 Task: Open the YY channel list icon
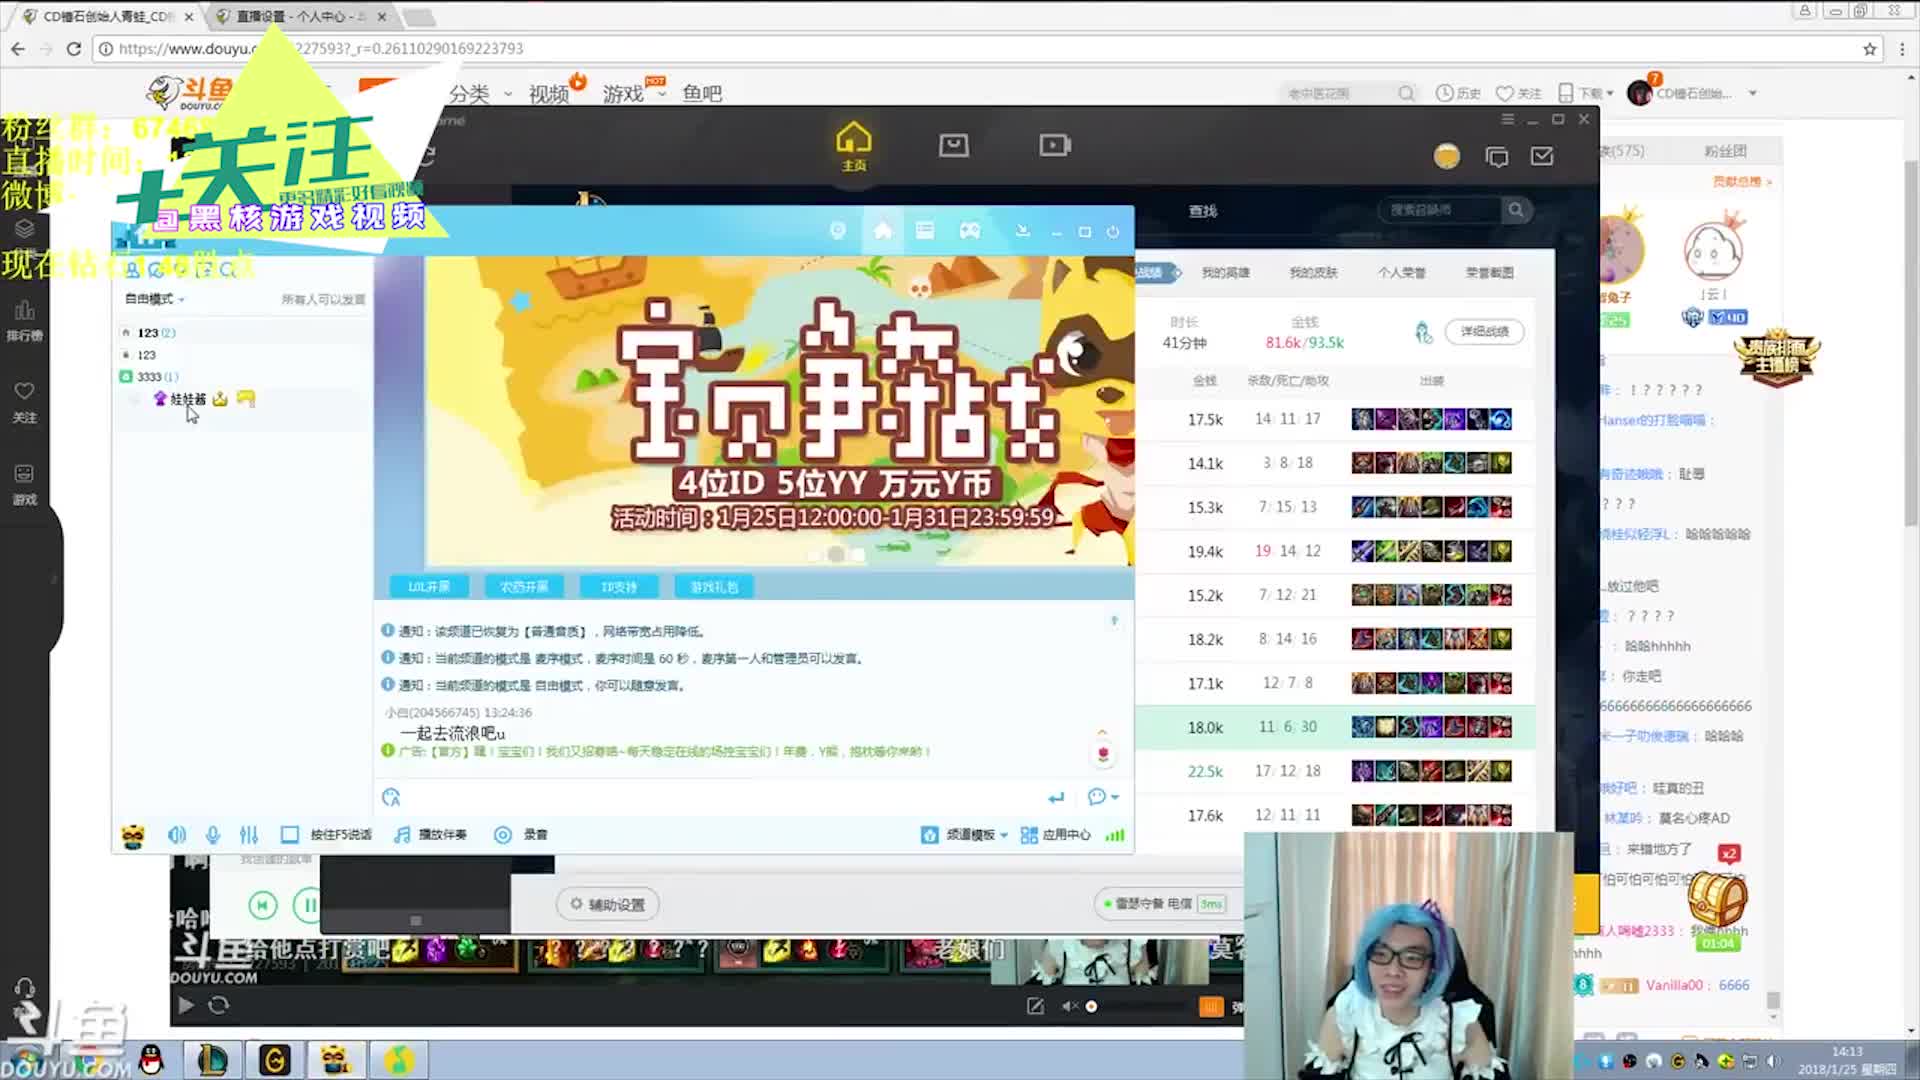925,231
